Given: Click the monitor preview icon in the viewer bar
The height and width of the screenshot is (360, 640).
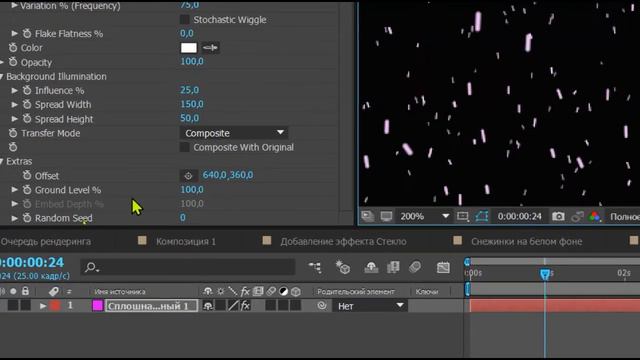Looking at the screenshot, I should tap(386, 216).
